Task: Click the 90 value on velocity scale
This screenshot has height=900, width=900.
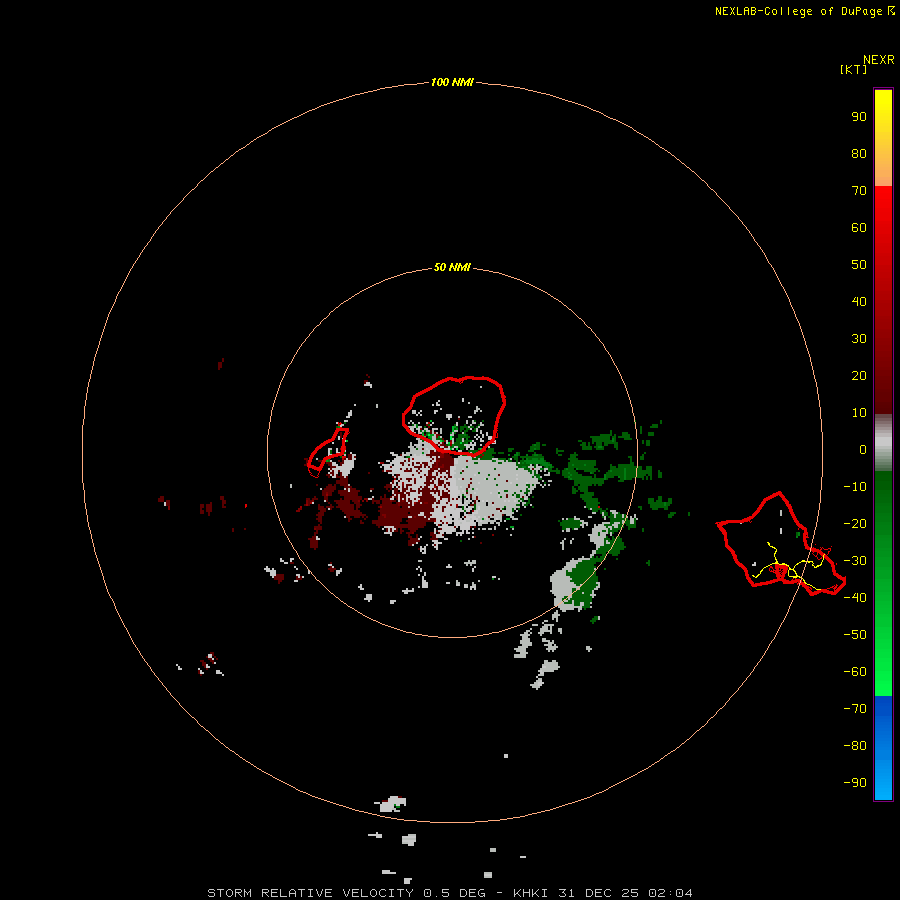Action: [859, 117]
